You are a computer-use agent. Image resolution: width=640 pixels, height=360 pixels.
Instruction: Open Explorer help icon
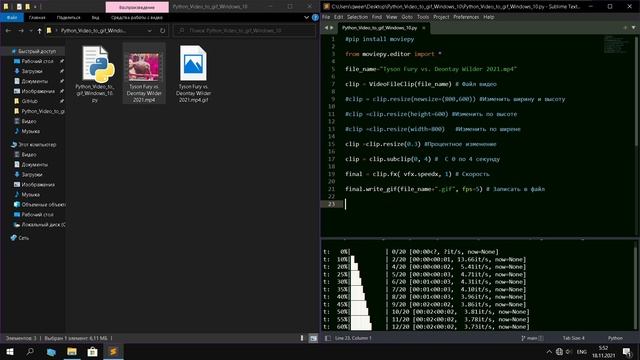tap(315, 18)
